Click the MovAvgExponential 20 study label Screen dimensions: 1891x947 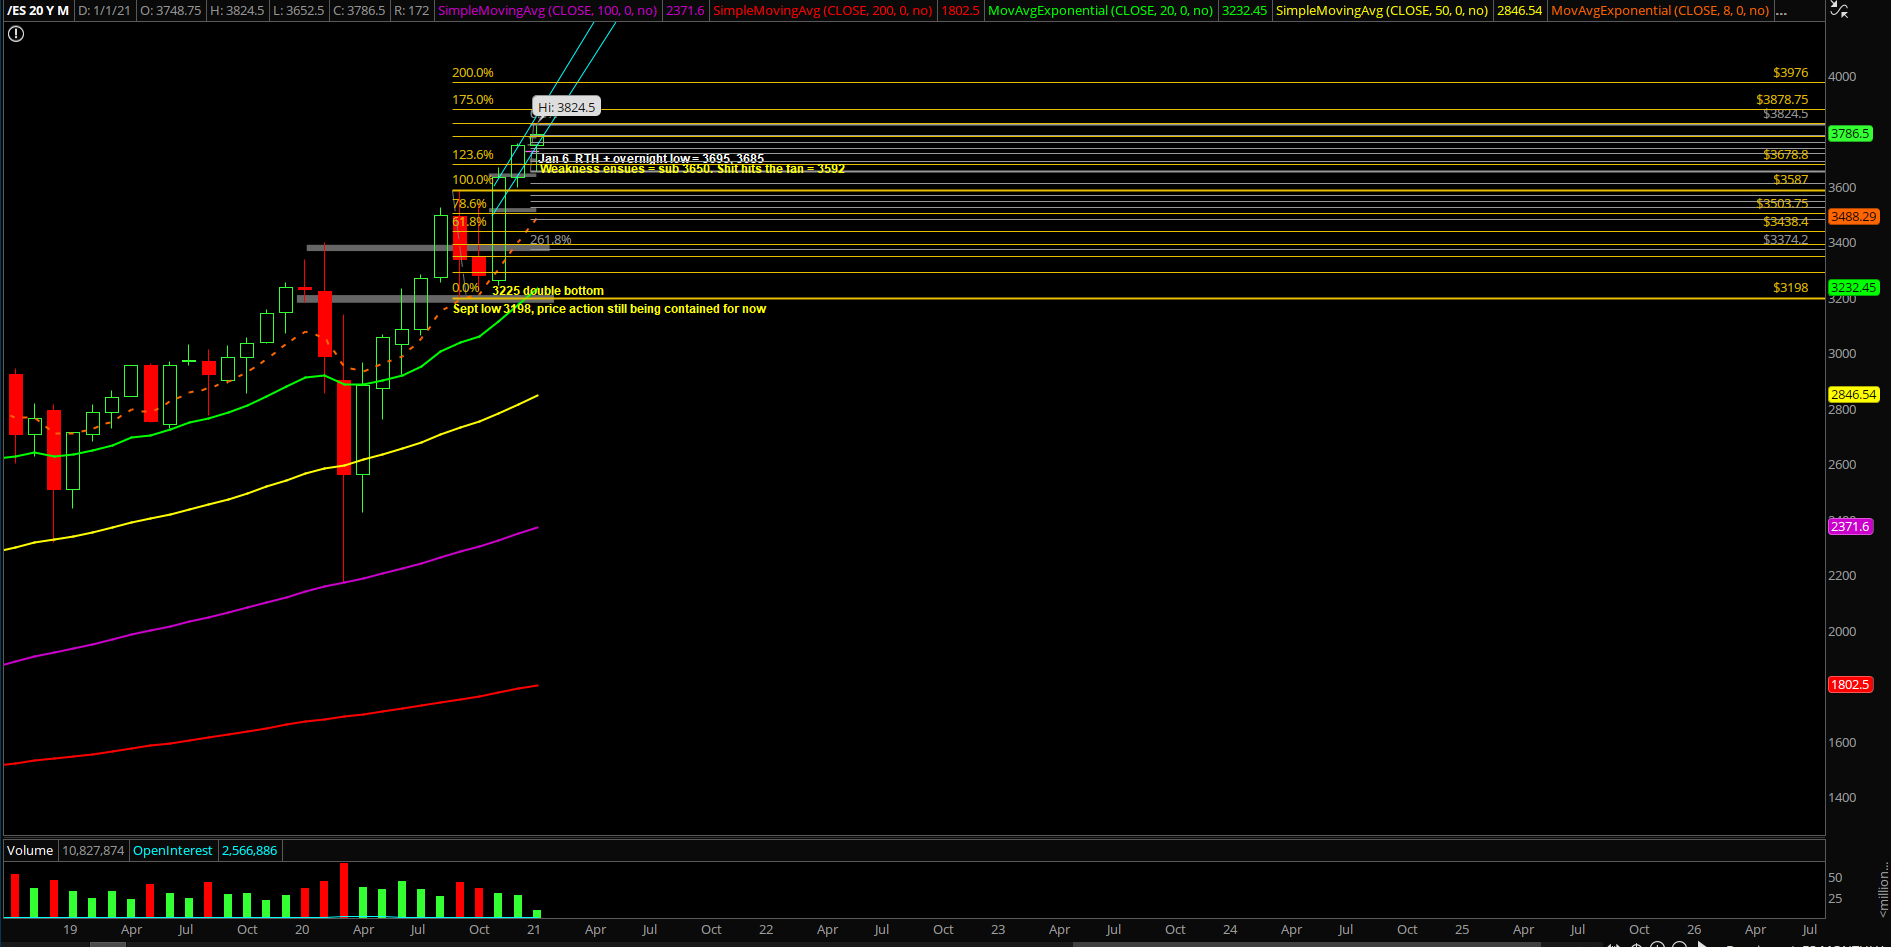point(1100,11)
